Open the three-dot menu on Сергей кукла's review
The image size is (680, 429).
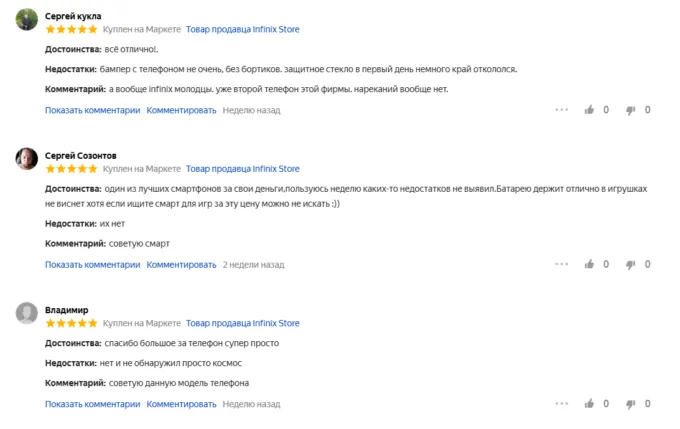click(x=561, y=110)
